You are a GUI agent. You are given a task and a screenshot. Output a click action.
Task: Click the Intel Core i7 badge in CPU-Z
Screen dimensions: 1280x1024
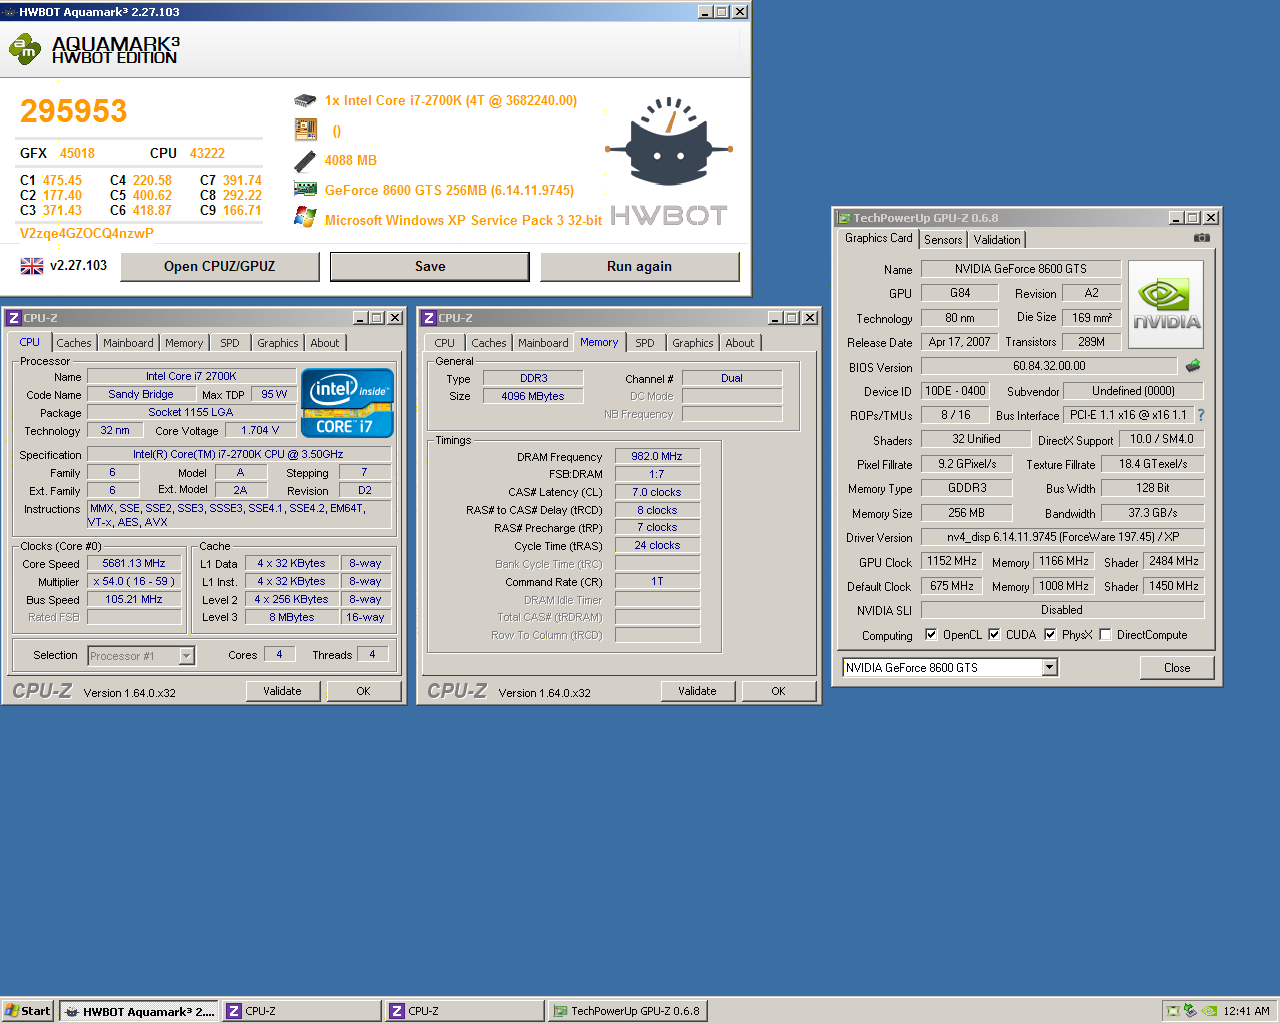click(347, 403)
